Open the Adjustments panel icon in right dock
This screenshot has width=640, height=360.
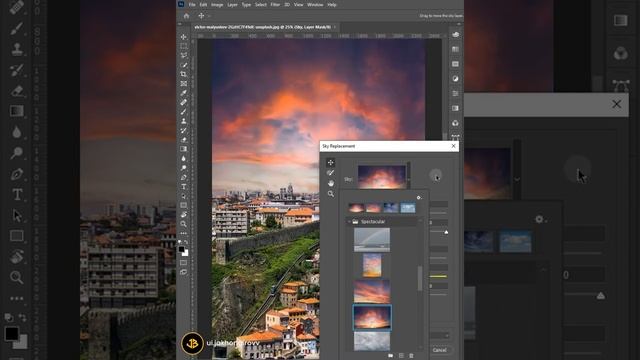click(x=456, y=79)
